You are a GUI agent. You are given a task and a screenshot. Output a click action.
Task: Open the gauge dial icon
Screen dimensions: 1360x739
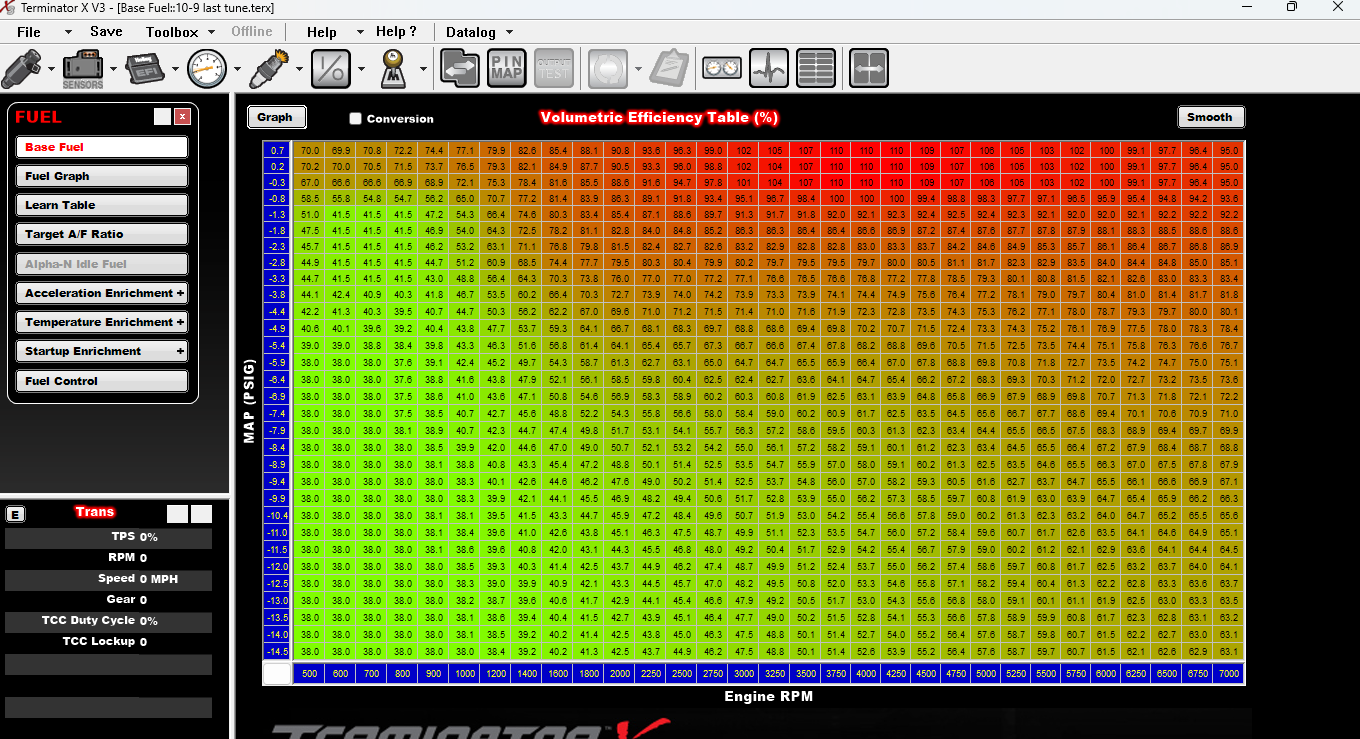(207, 69)
